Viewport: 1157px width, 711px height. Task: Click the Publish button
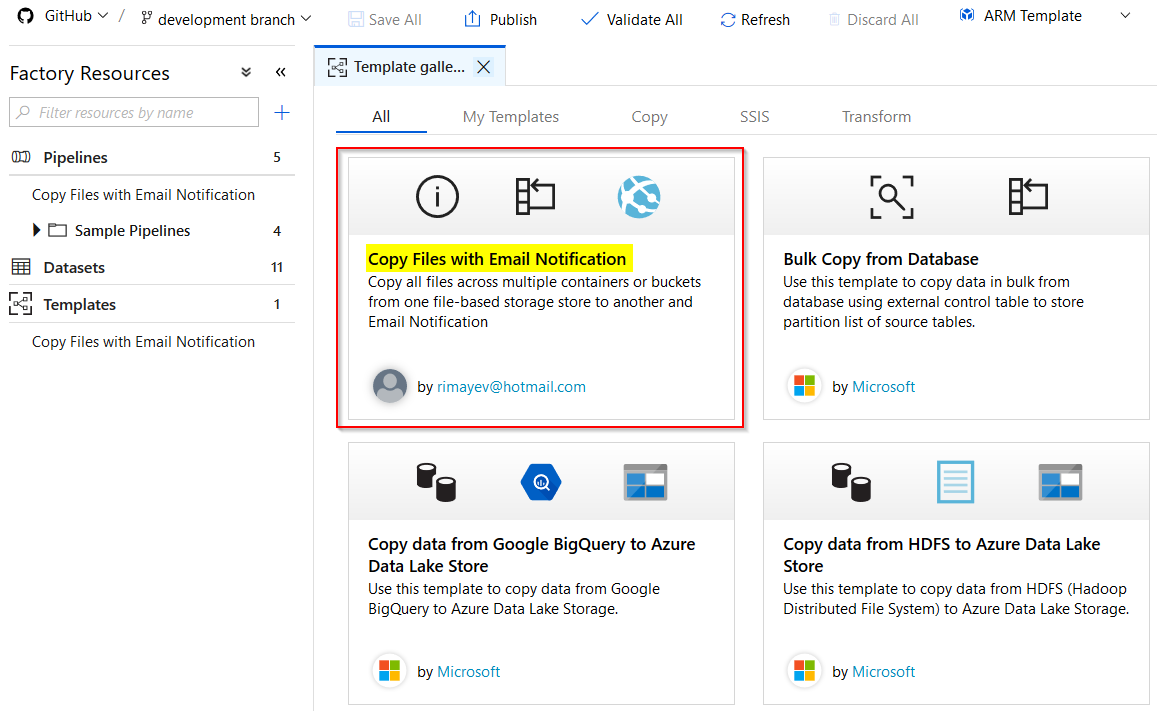(500, 20)
